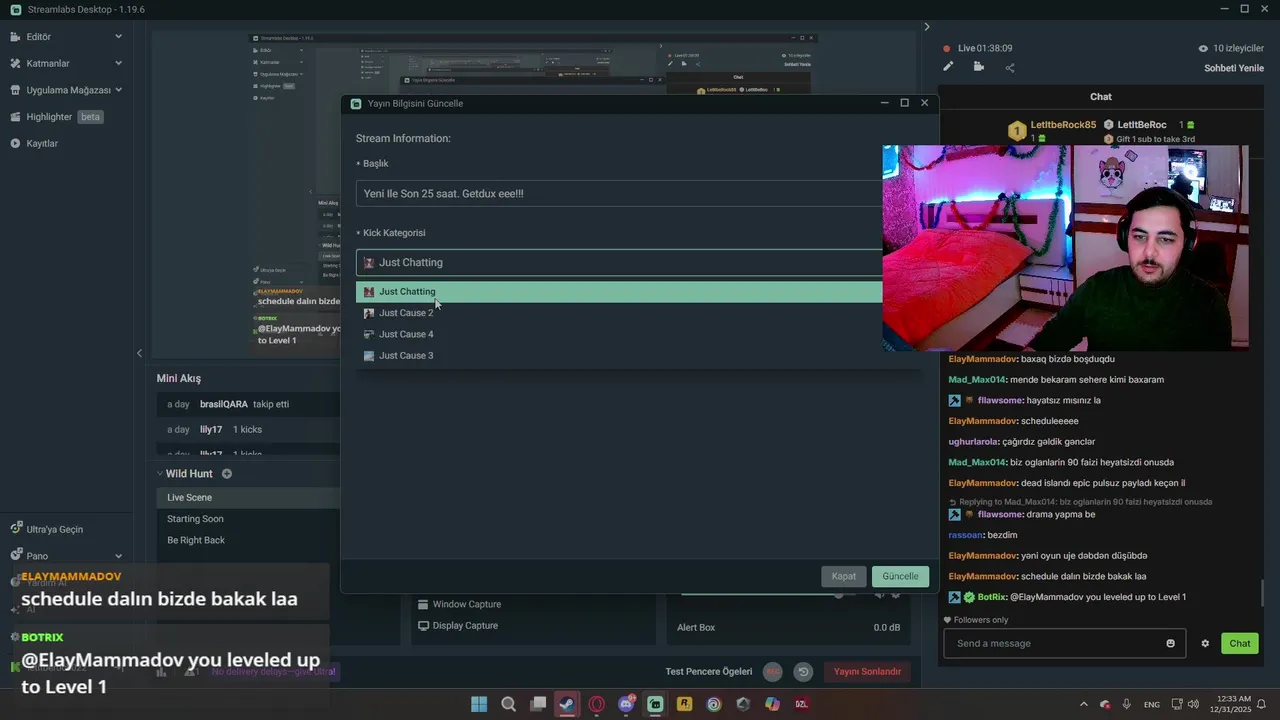The width and height of the screenshot is (1280, 720).
Task: Click Yayını Sonlandır to end stream
Action: pos(867,672)
